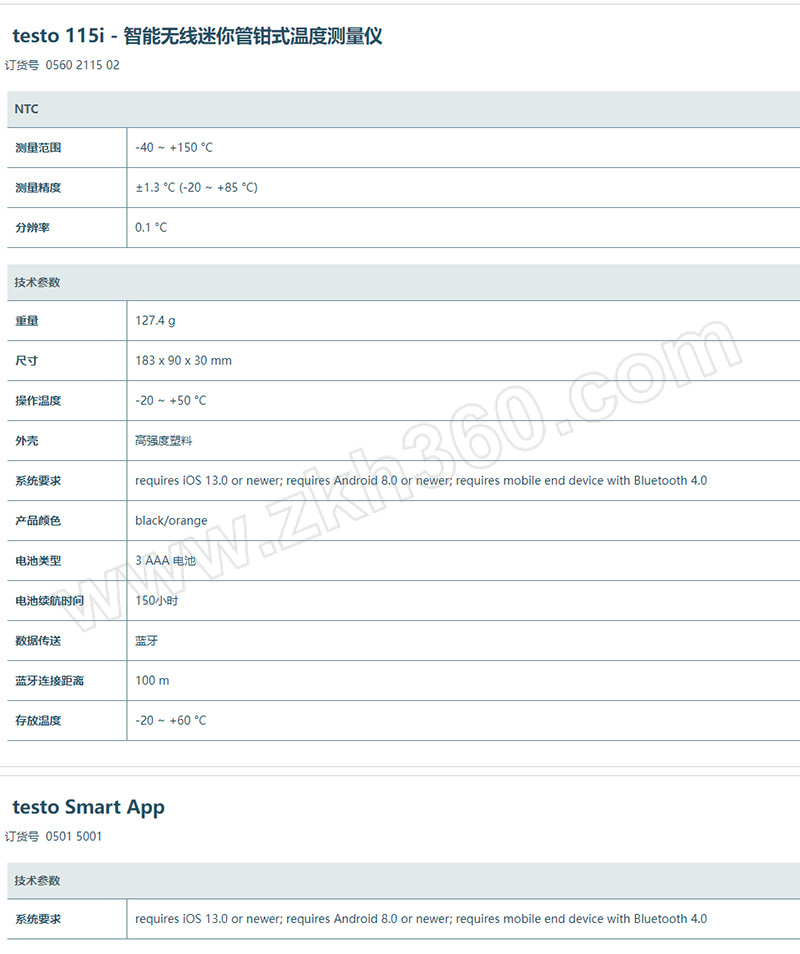Select the 150小时 battery life value
Screen dimensions: 800x954
[156, 601]
